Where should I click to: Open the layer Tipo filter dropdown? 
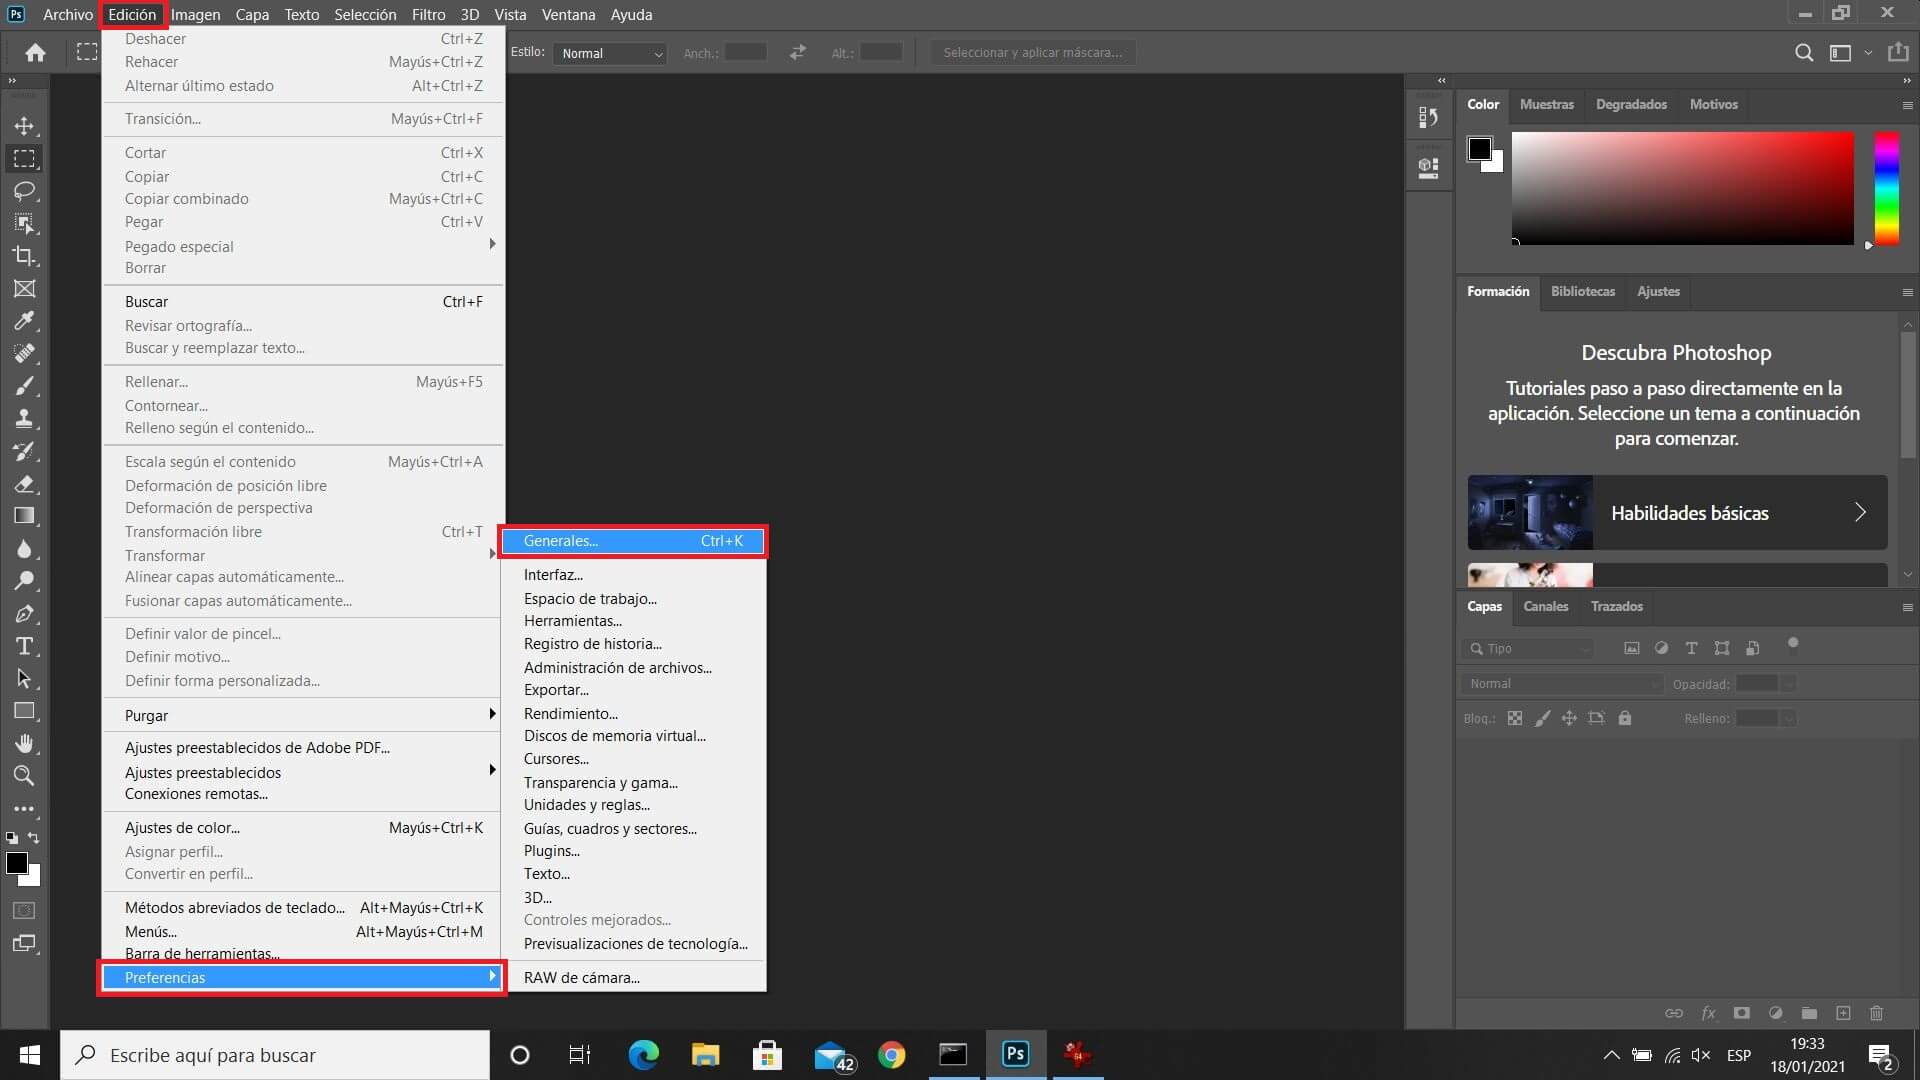[1528, 649]
